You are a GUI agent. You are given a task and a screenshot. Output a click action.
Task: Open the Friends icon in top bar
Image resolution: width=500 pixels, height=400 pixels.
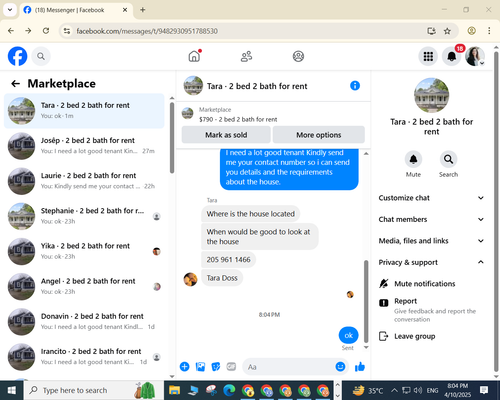(x=246, y=56)
